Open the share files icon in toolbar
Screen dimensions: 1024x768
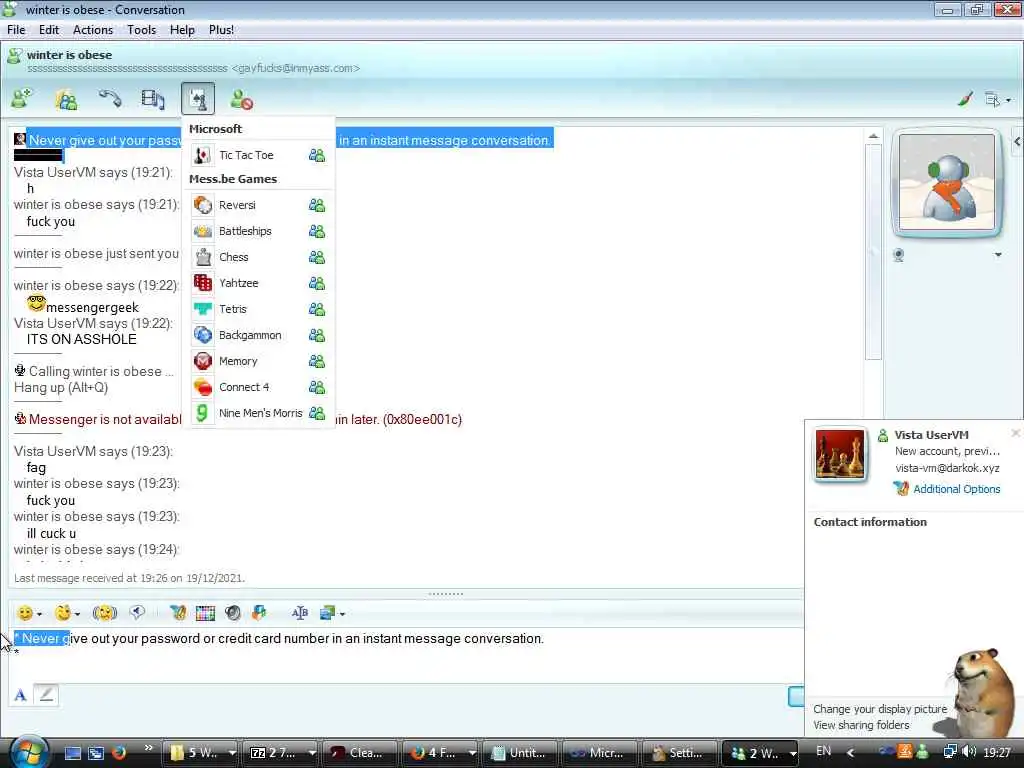pos(66,99)
